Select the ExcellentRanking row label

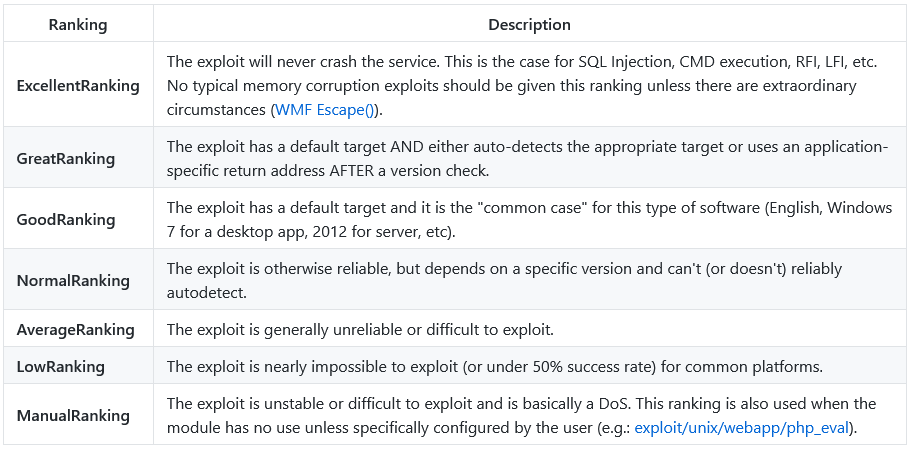click(x=78, y=86)
